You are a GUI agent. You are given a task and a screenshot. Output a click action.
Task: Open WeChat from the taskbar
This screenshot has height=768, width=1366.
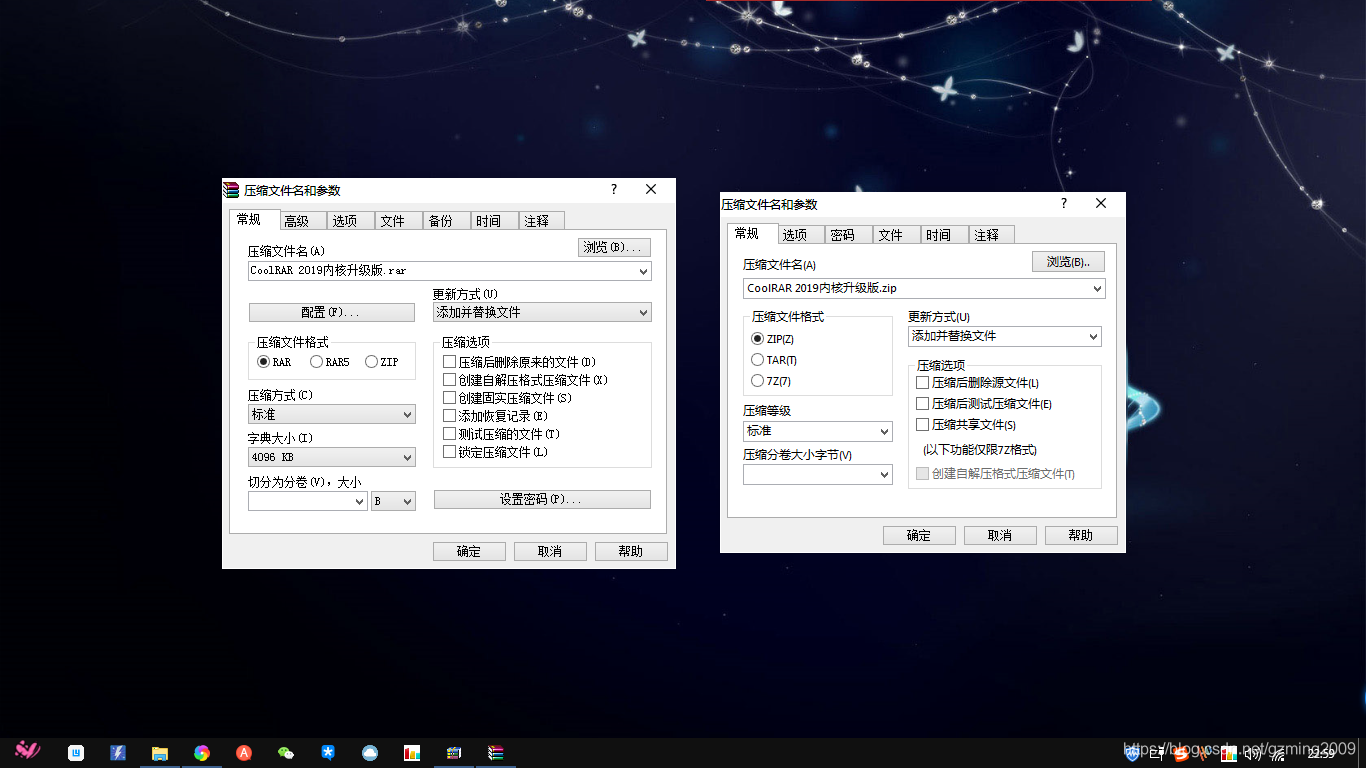pyautogui.click(x=286, y=753)
